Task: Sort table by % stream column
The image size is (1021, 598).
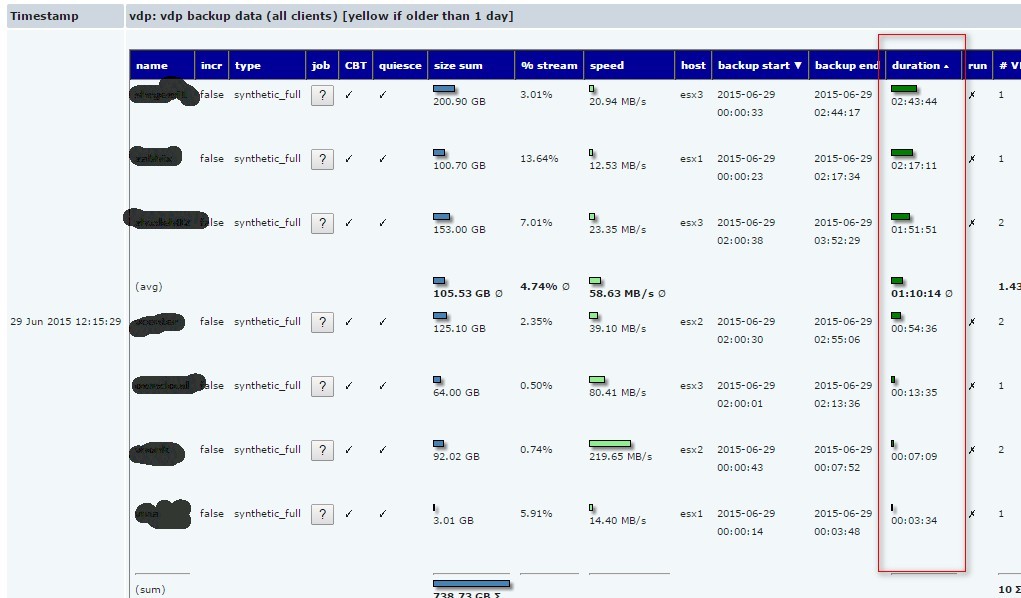Action: click(x=549, y=65)
